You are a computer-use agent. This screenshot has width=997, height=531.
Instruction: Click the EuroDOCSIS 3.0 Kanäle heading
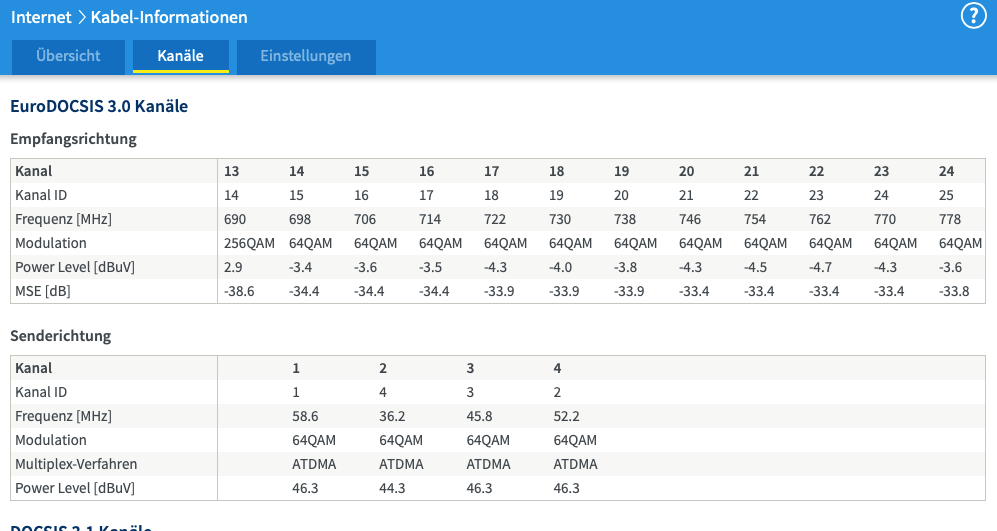coord(99,106)
